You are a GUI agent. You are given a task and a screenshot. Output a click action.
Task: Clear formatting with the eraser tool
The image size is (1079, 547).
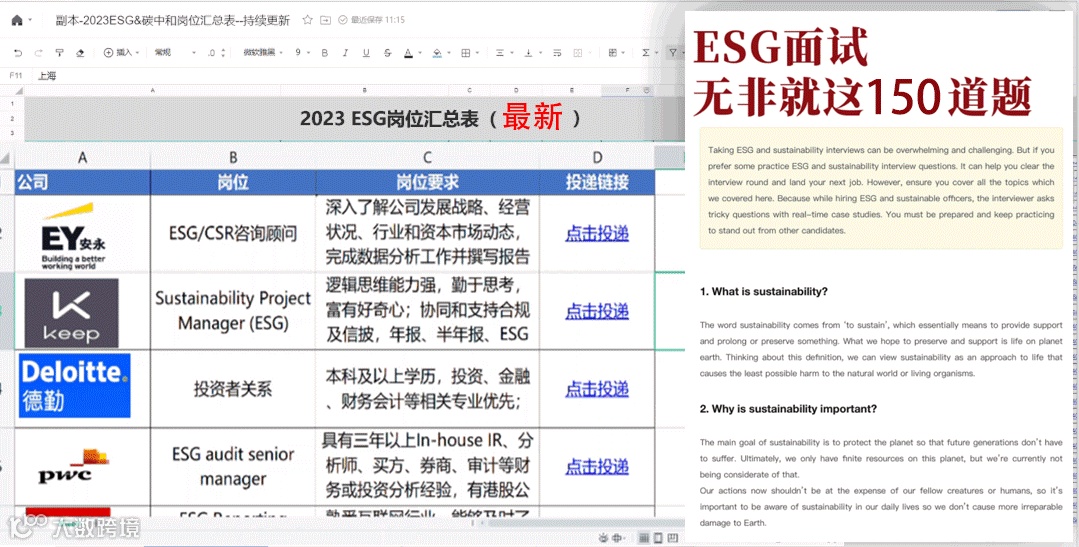80,53
